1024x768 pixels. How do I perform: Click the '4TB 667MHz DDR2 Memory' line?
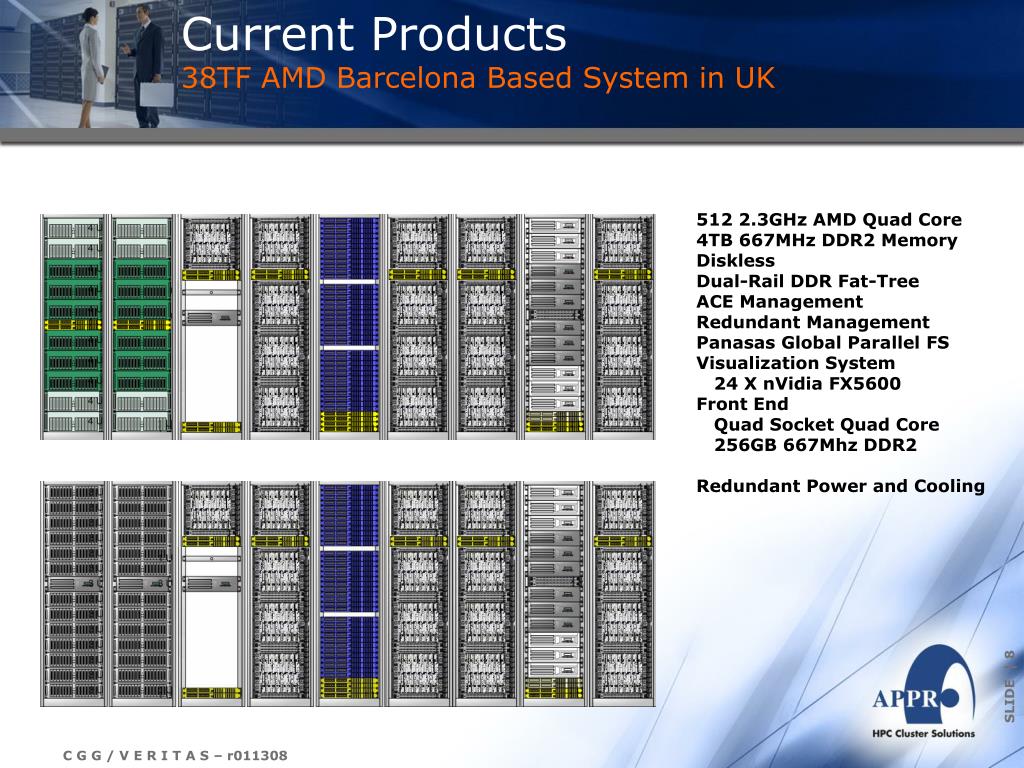coord(827,240)
